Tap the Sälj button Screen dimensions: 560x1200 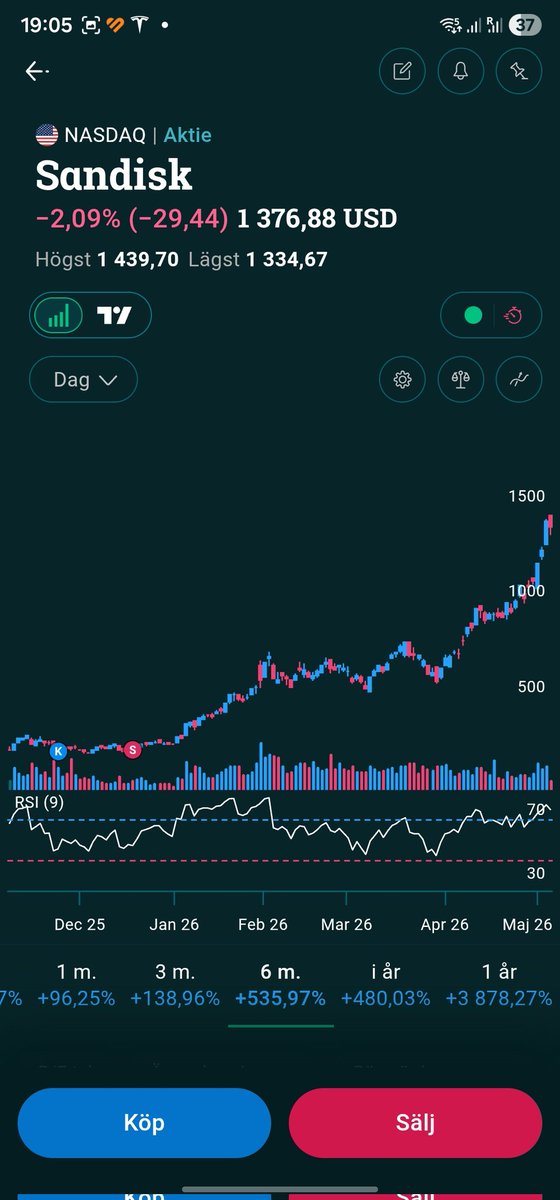coord(415,1123)
